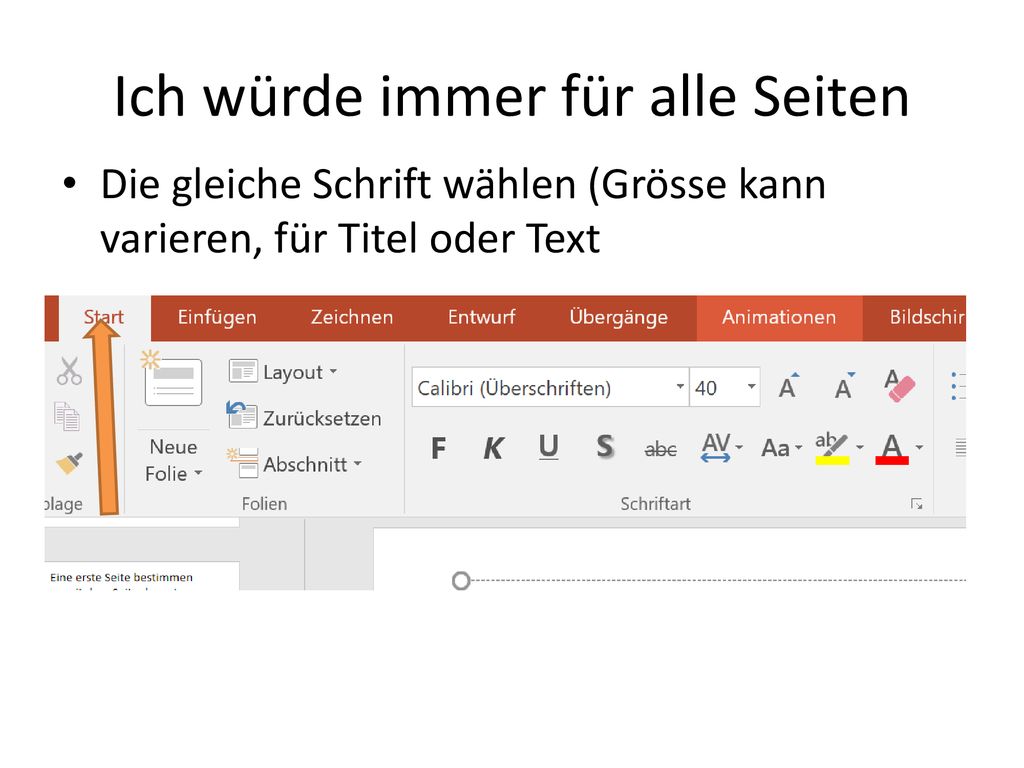Apply the red font color

click(x=892, y=449)
